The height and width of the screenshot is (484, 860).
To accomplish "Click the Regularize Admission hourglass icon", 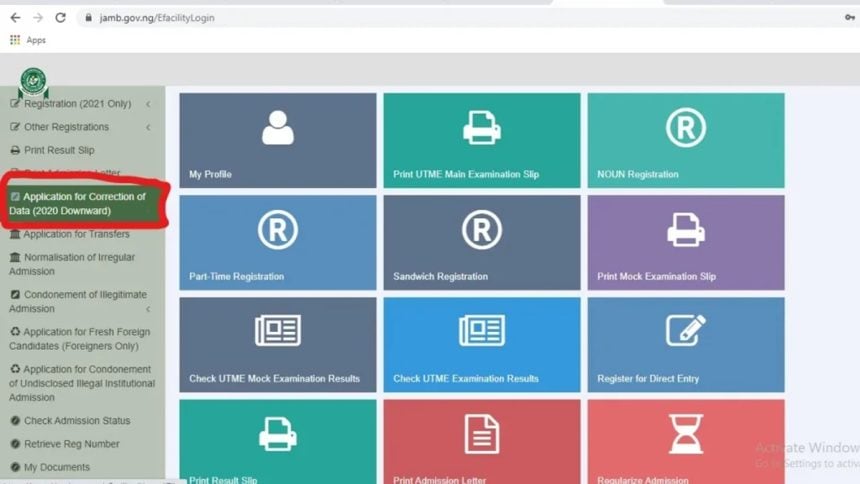I will tap(685, 434).
